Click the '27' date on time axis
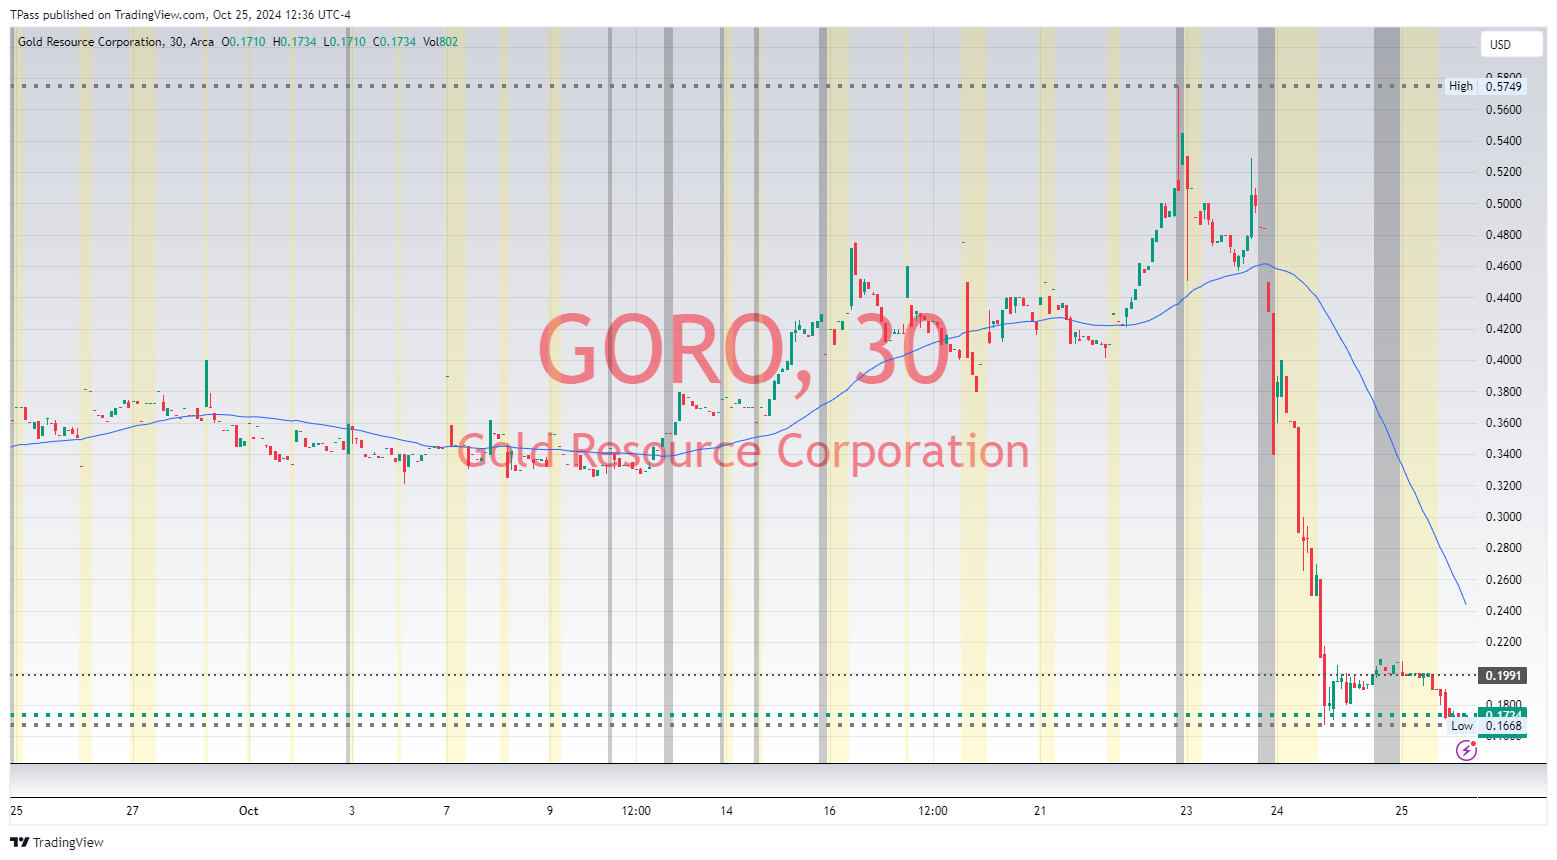This screenshot has height=860, width=1557. click(x=132, y=811)
